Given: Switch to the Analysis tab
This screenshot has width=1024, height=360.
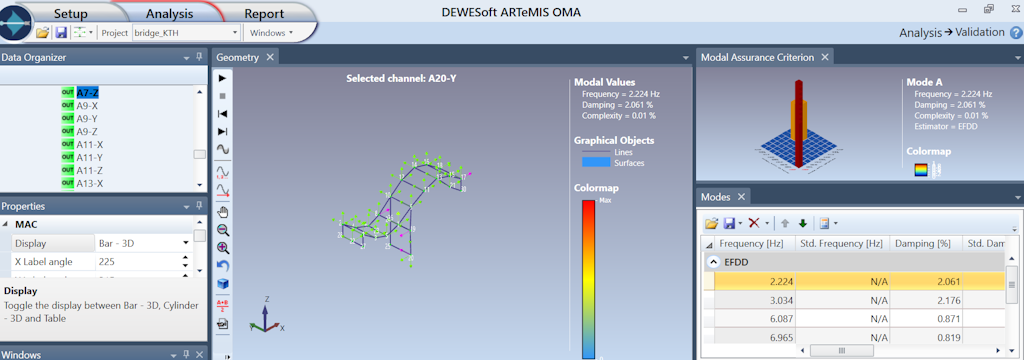Looking at the screenshot, I should point(169,13).
